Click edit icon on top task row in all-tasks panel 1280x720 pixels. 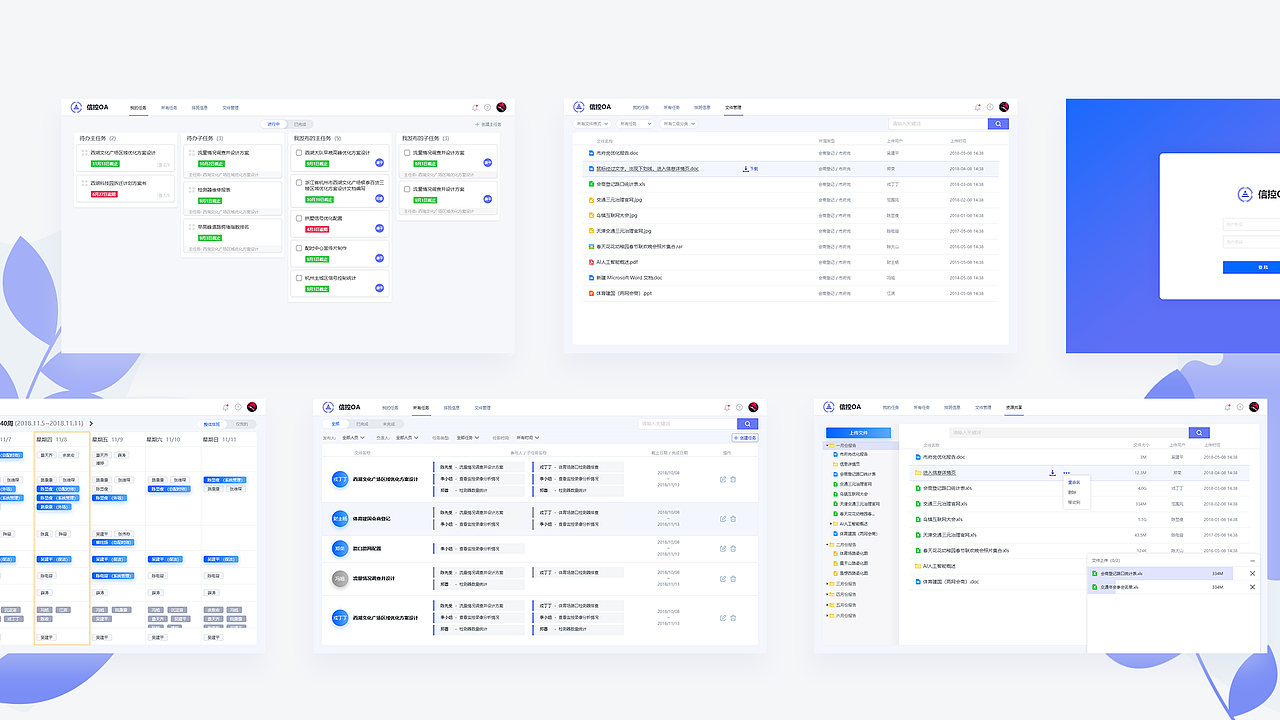[722, 479]
